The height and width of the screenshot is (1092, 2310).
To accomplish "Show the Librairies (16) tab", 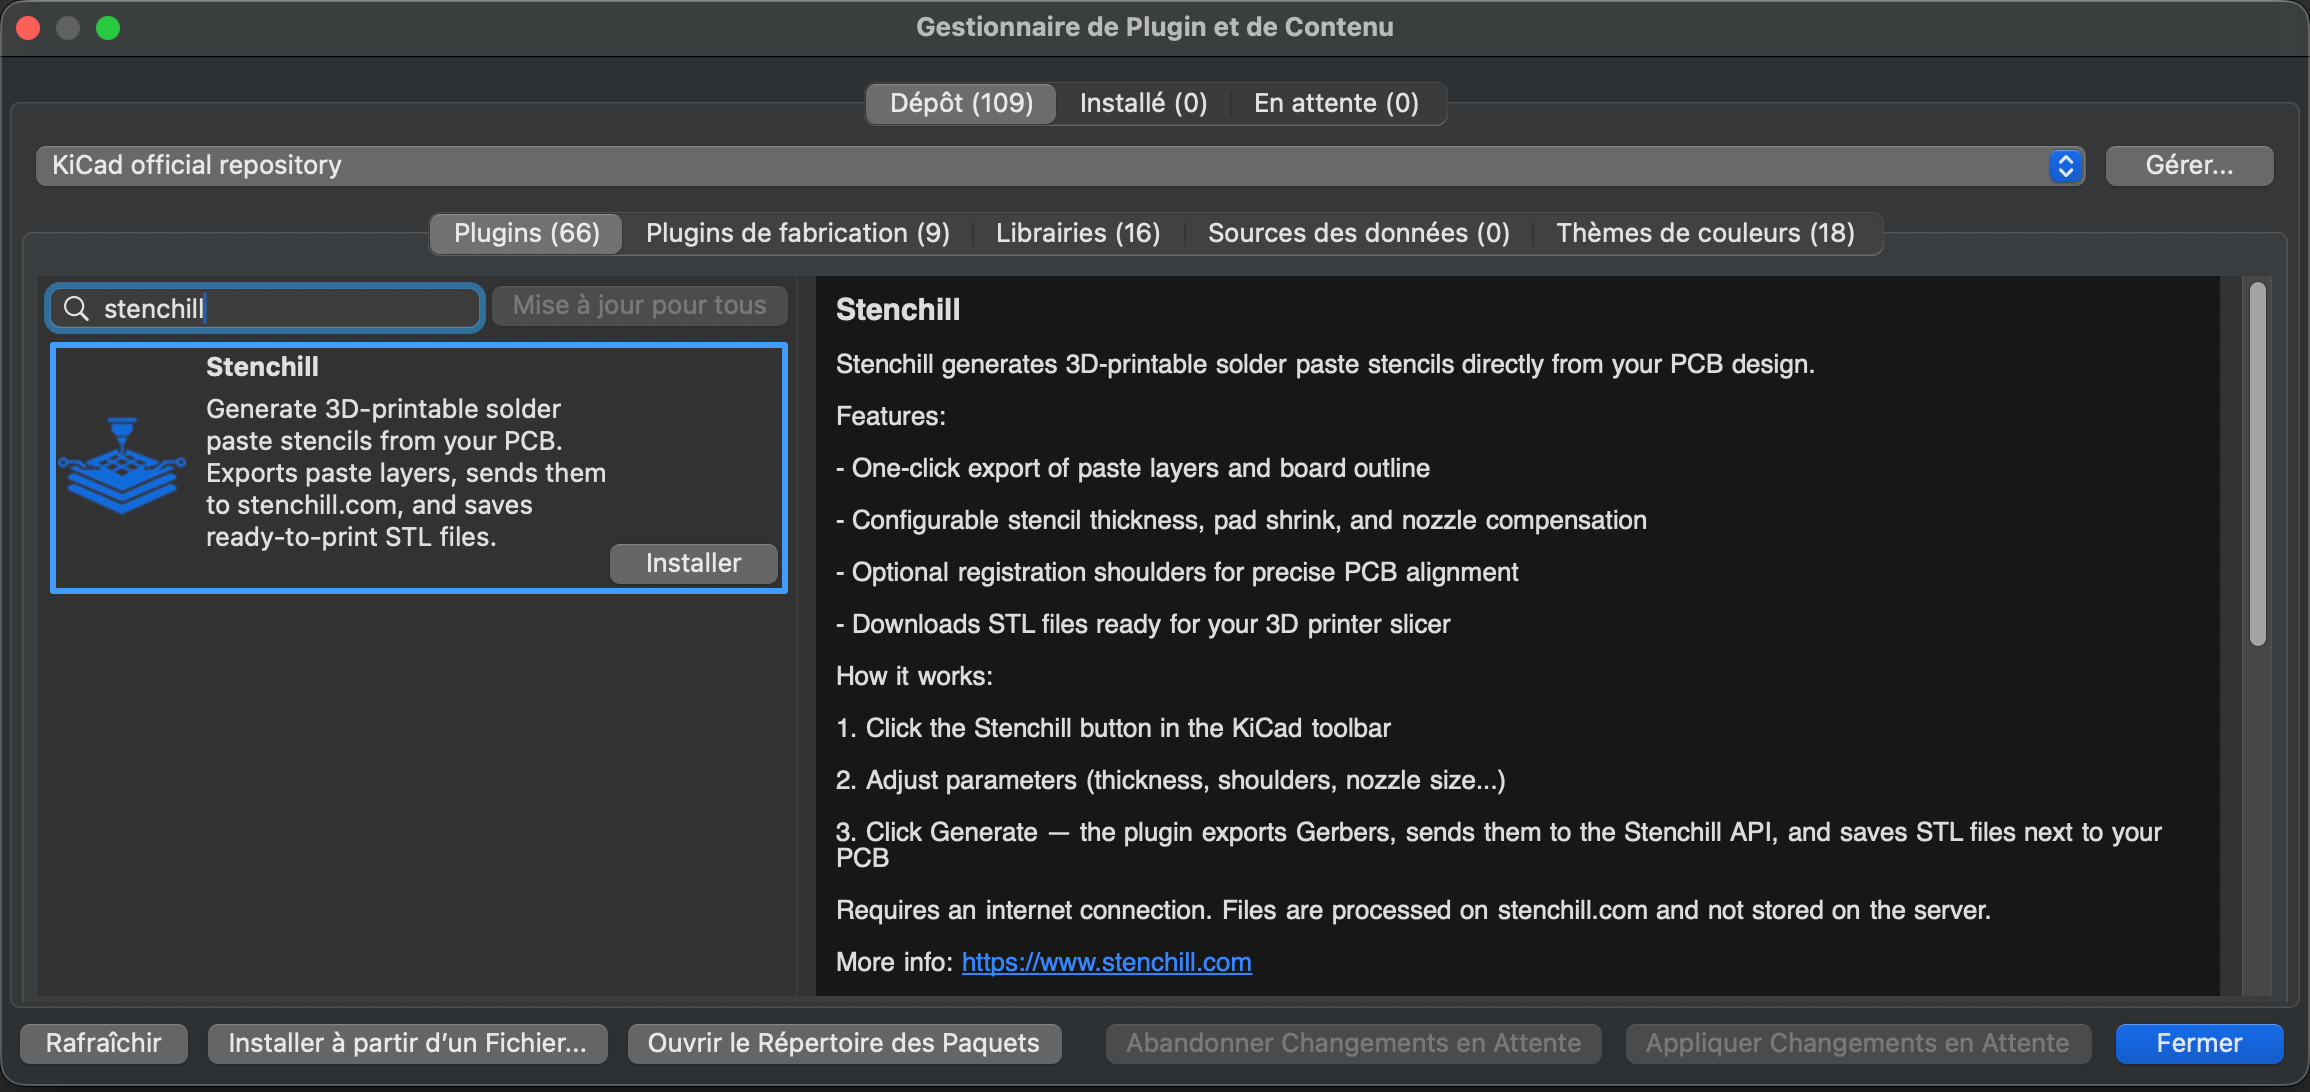I will [x=1078, y=233].
